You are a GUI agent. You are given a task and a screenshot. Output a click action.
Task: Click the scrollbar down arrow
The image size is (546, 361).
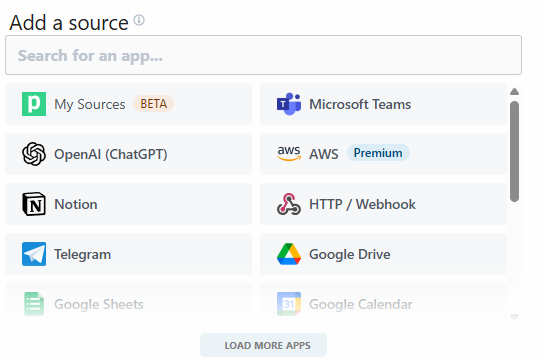point(514,317)
